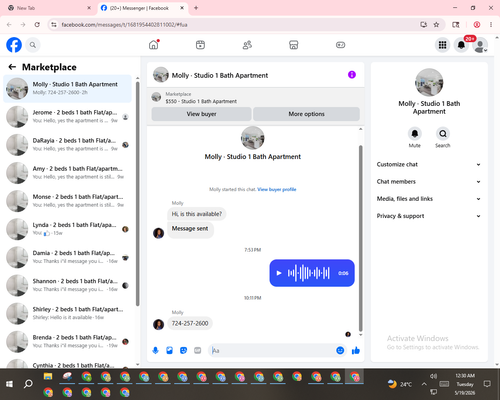The height and width of the screenshot is (400, 500).
Task: Open File Explorer from the taskbar
Action: [x=48, y=376]
